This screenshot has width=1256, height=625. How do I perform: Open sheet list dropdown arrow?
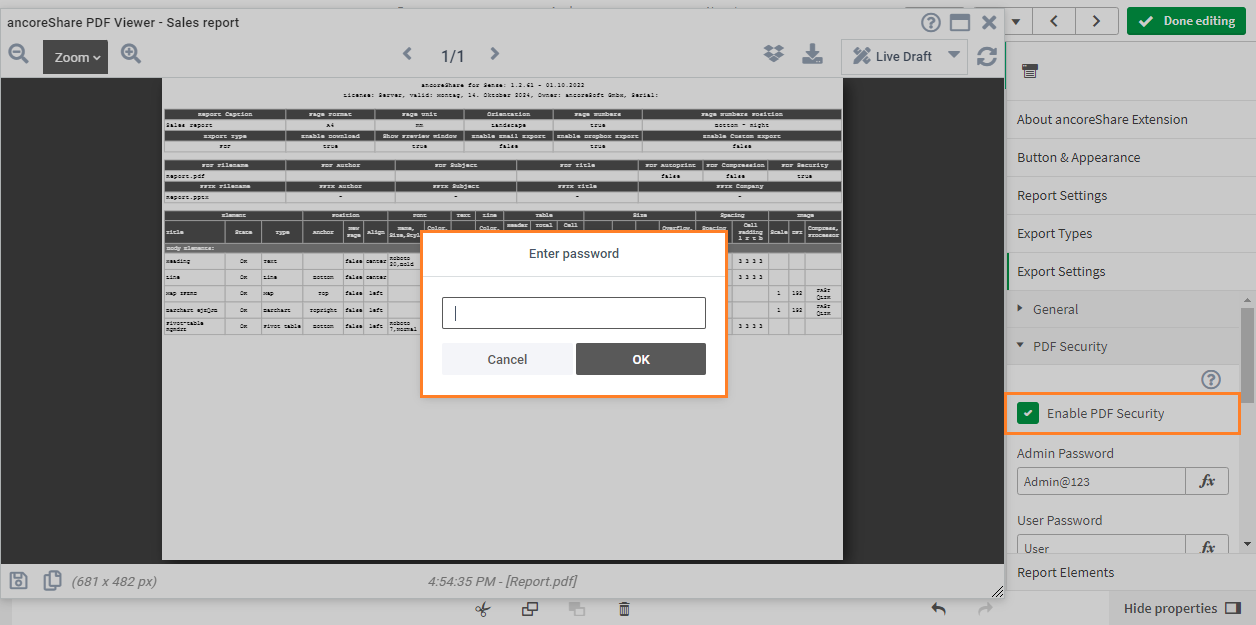1017,21
